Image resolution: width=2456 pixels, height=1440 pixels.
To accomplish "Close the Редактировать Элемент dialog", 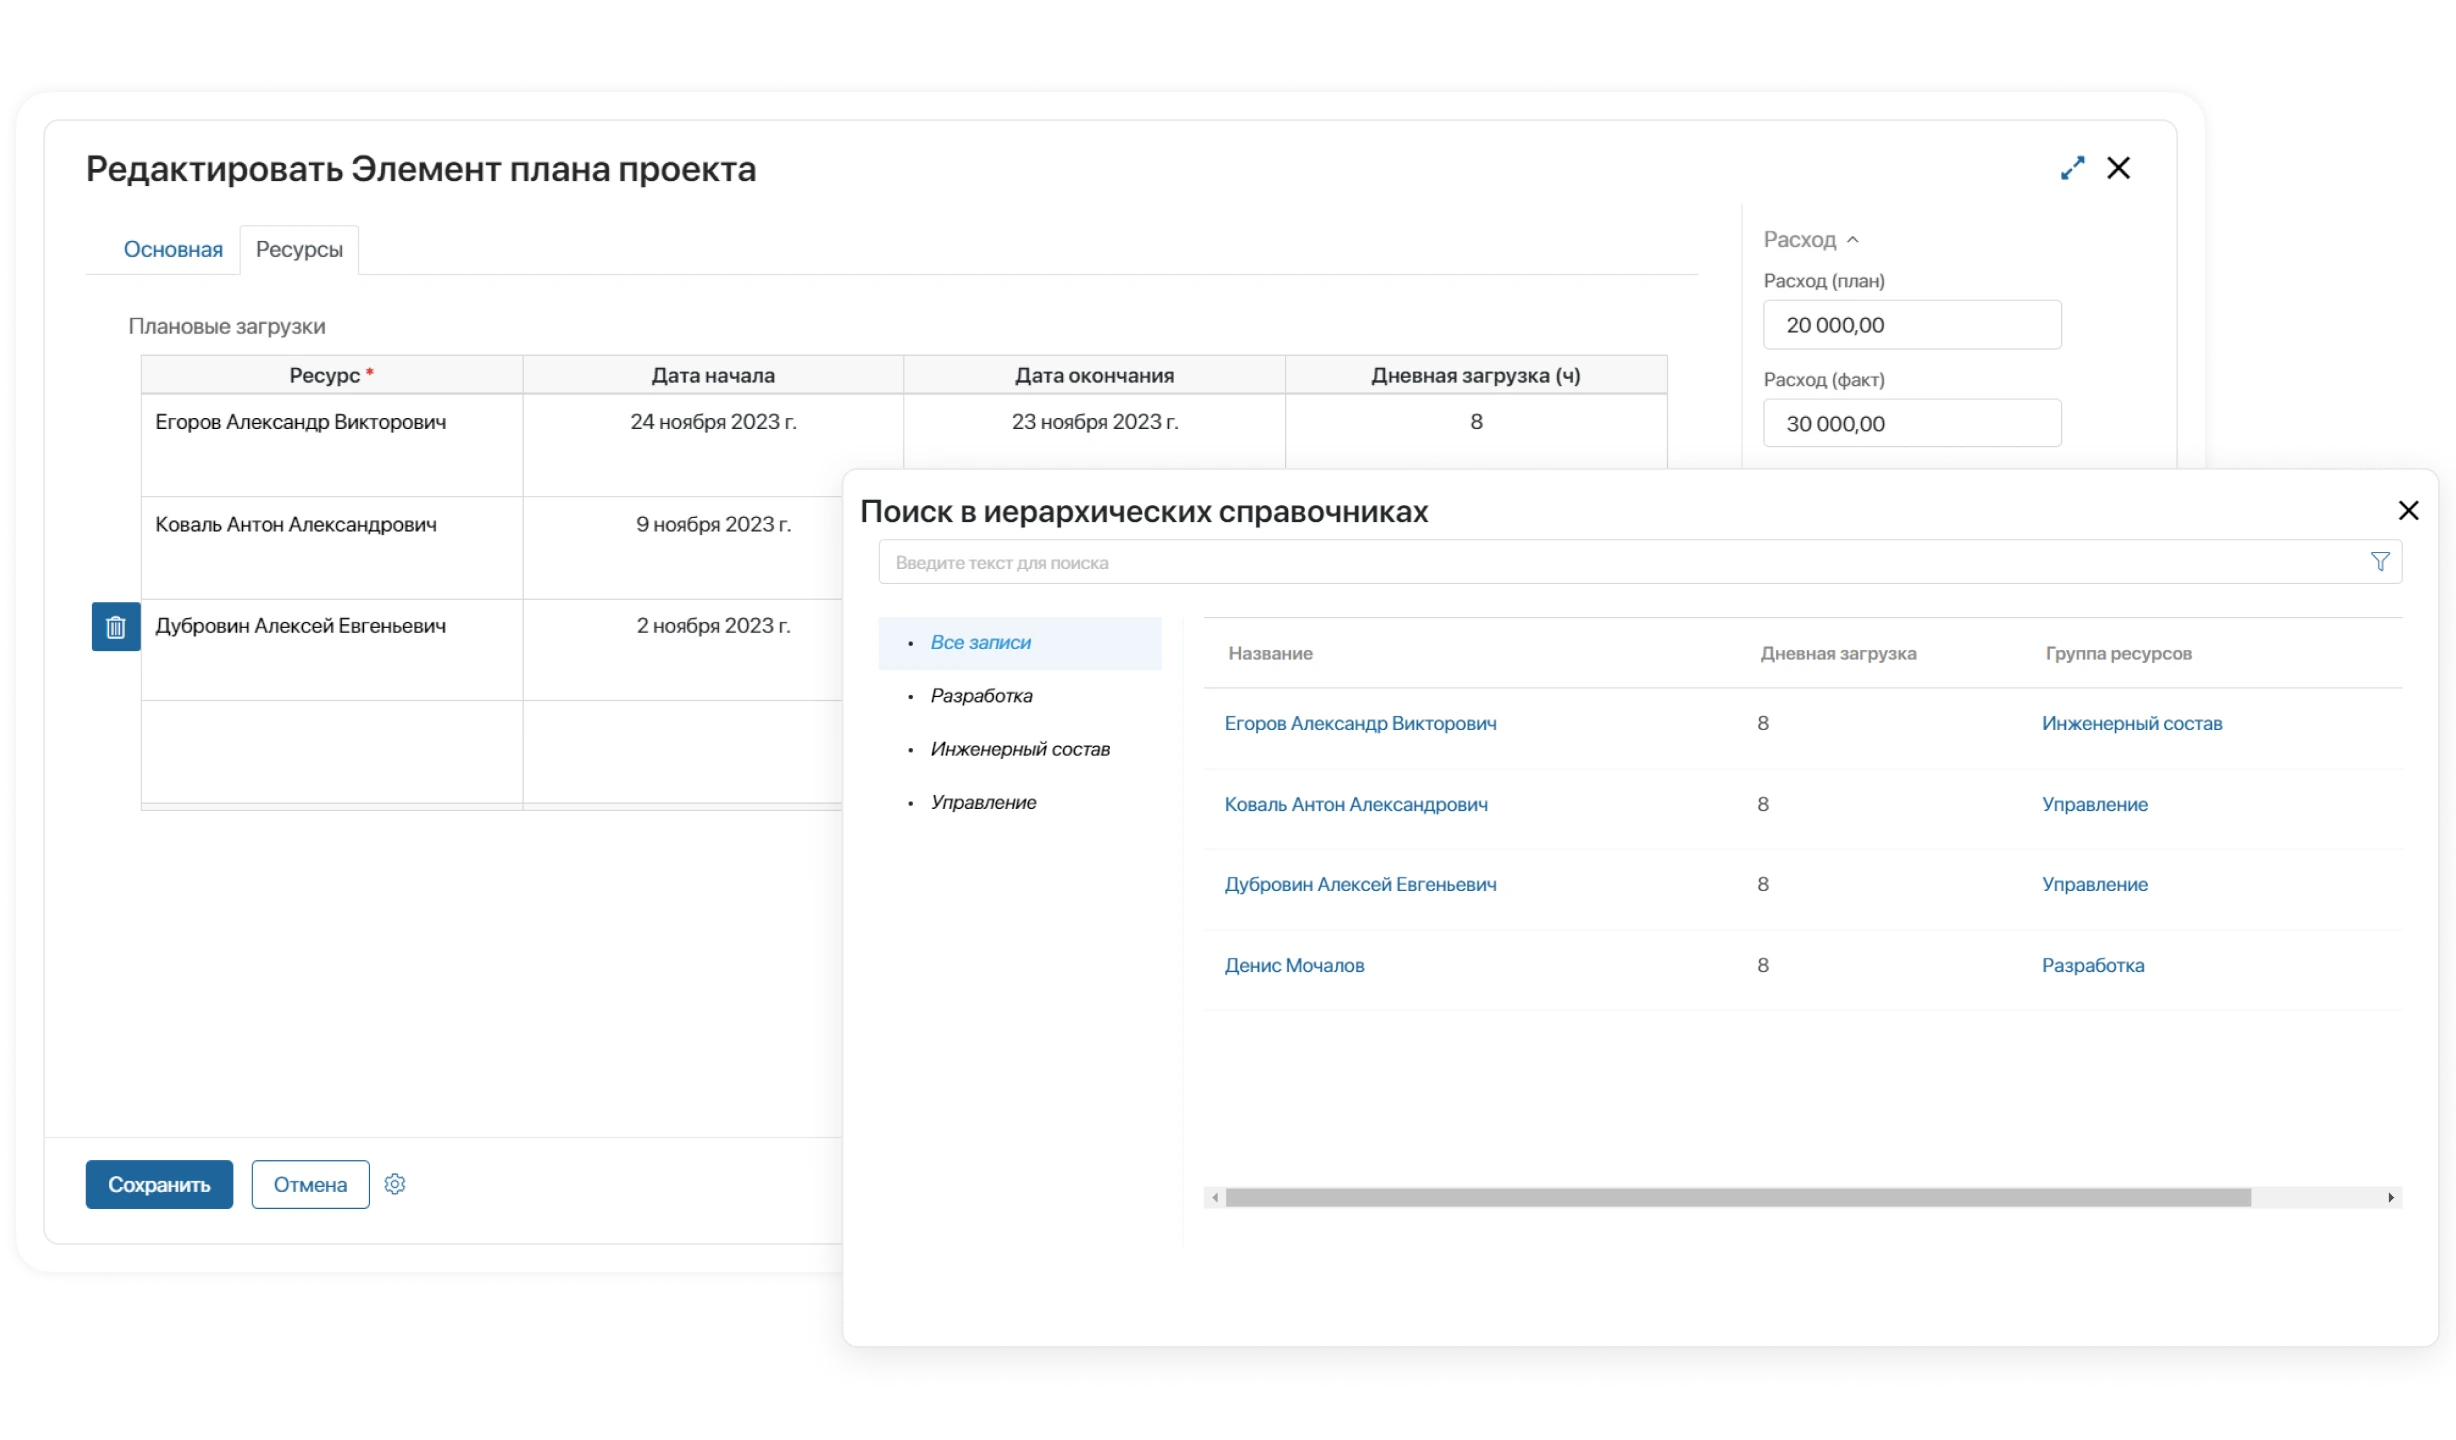I will [2118, 168].
